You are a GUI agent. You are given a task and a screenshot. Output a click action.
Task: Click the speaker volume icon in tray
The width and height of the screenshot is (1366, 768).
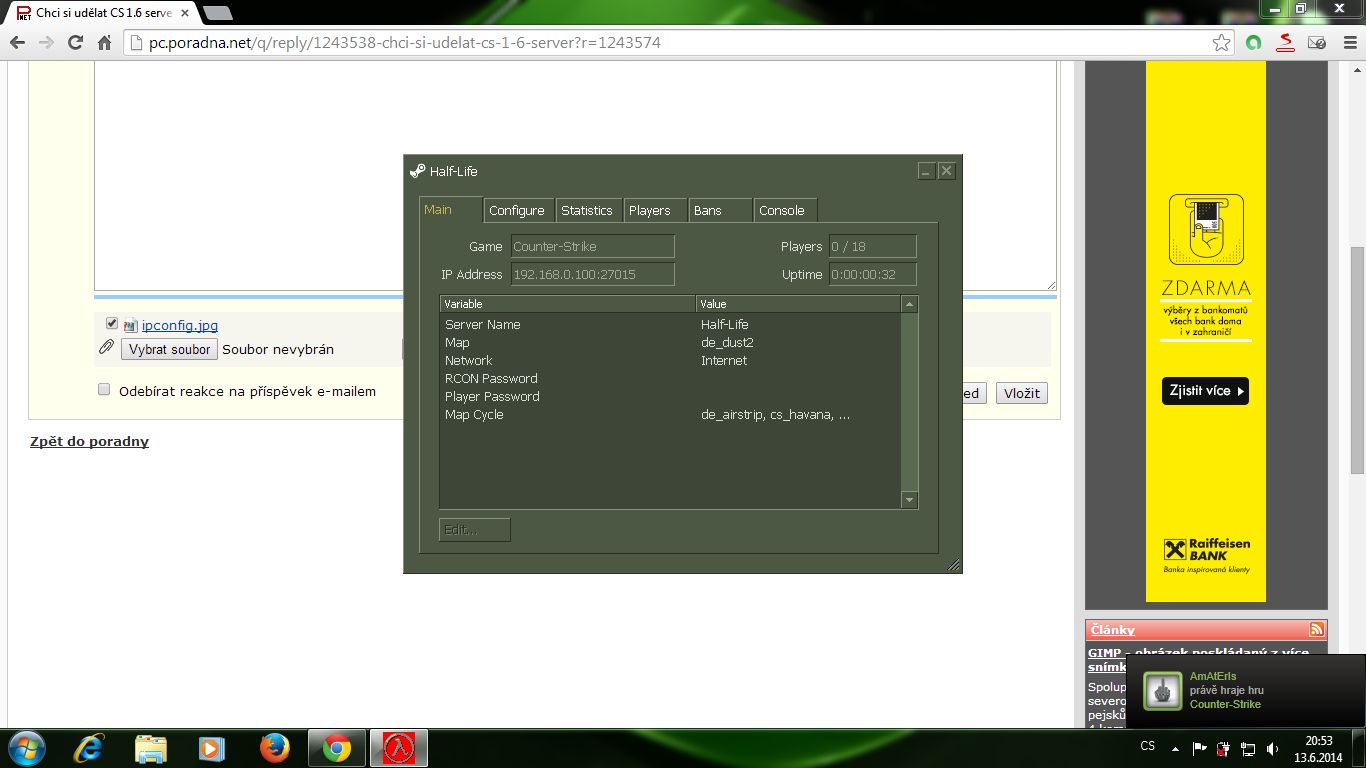click(1272, 747)
